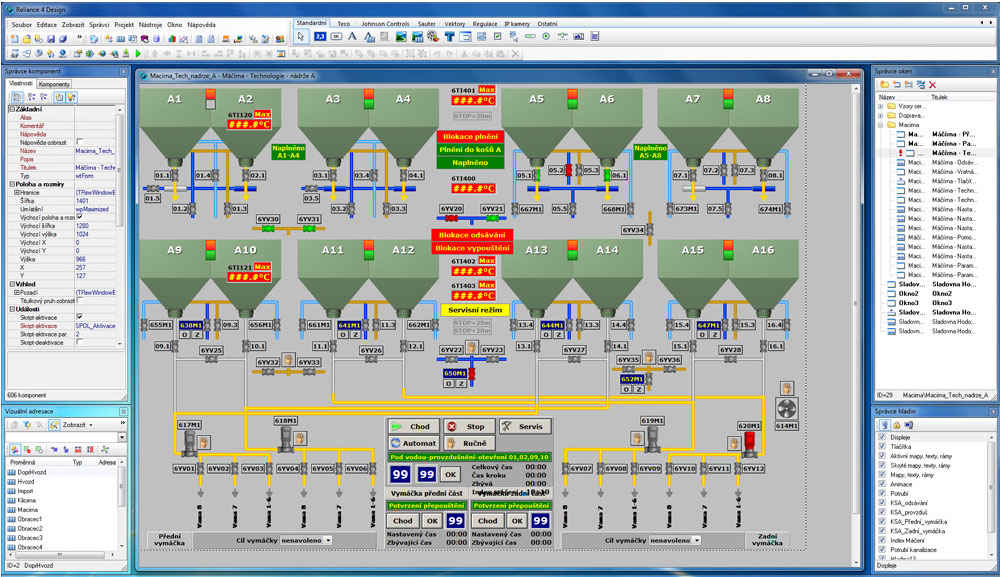Click the red pump icon below 620M1
The width and height of the screenshot is (1000, 577).
(749, 444)
